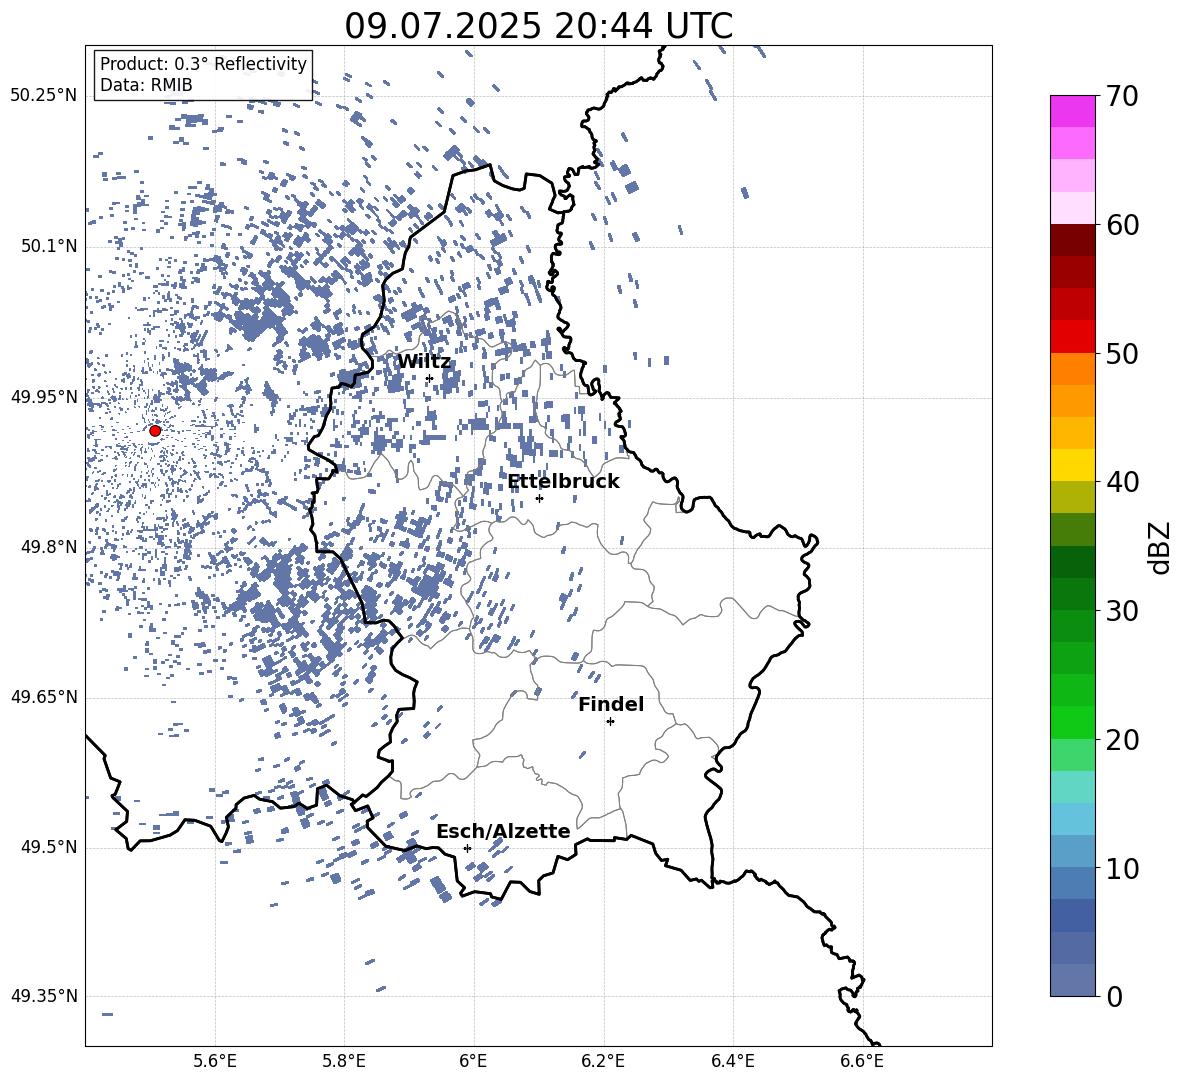Pick the magenta swatch just below the 70 tick
This screenshot has height=1081, width=1184.
coord(1073,112)
